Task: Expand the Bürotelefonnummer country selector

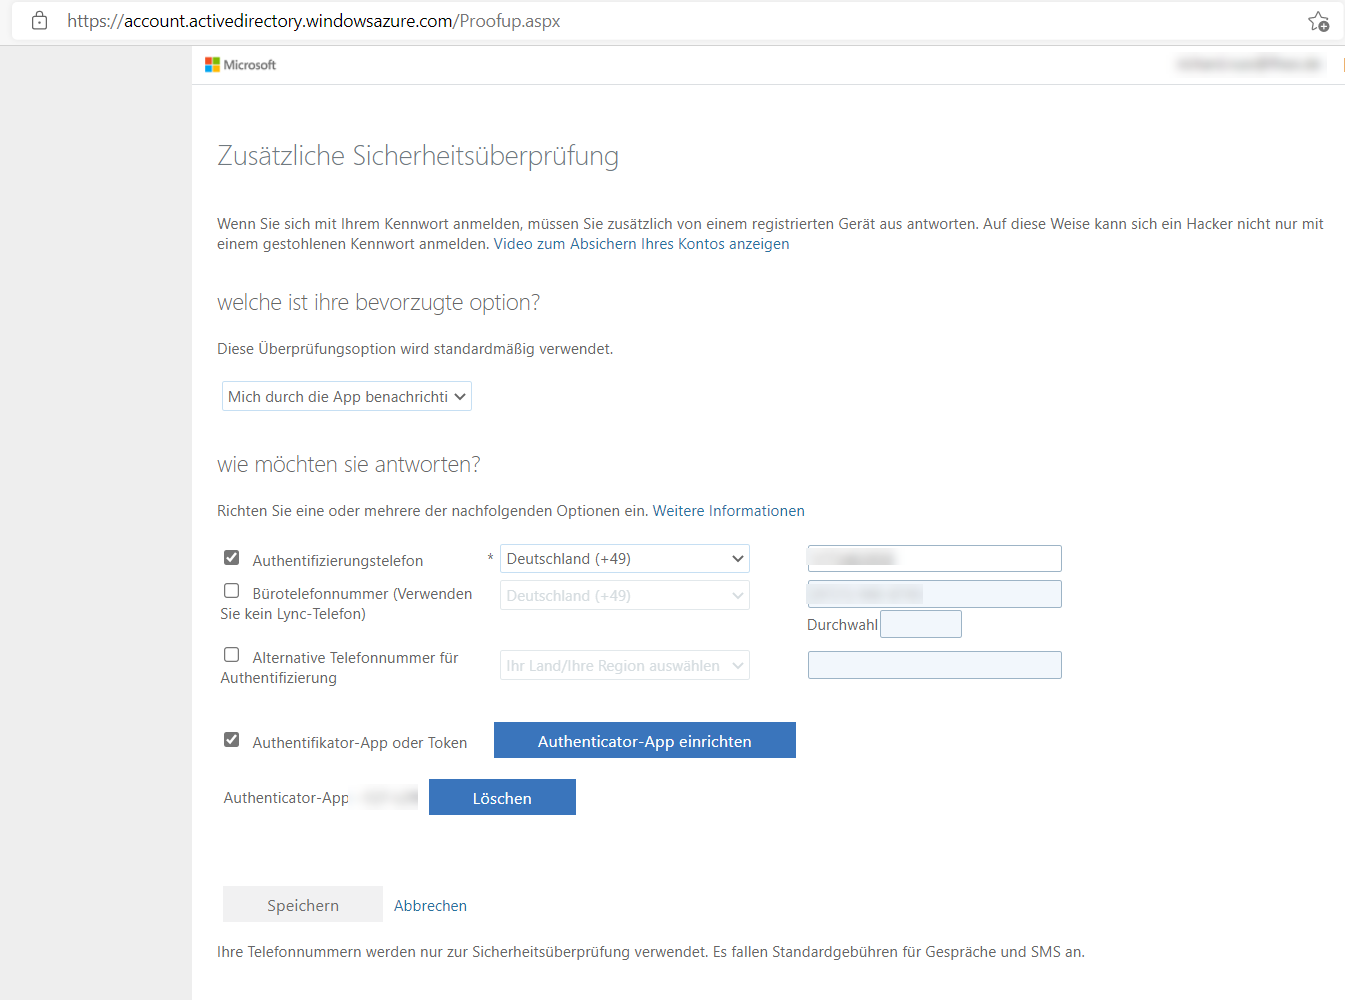Action: click(624, 595)
